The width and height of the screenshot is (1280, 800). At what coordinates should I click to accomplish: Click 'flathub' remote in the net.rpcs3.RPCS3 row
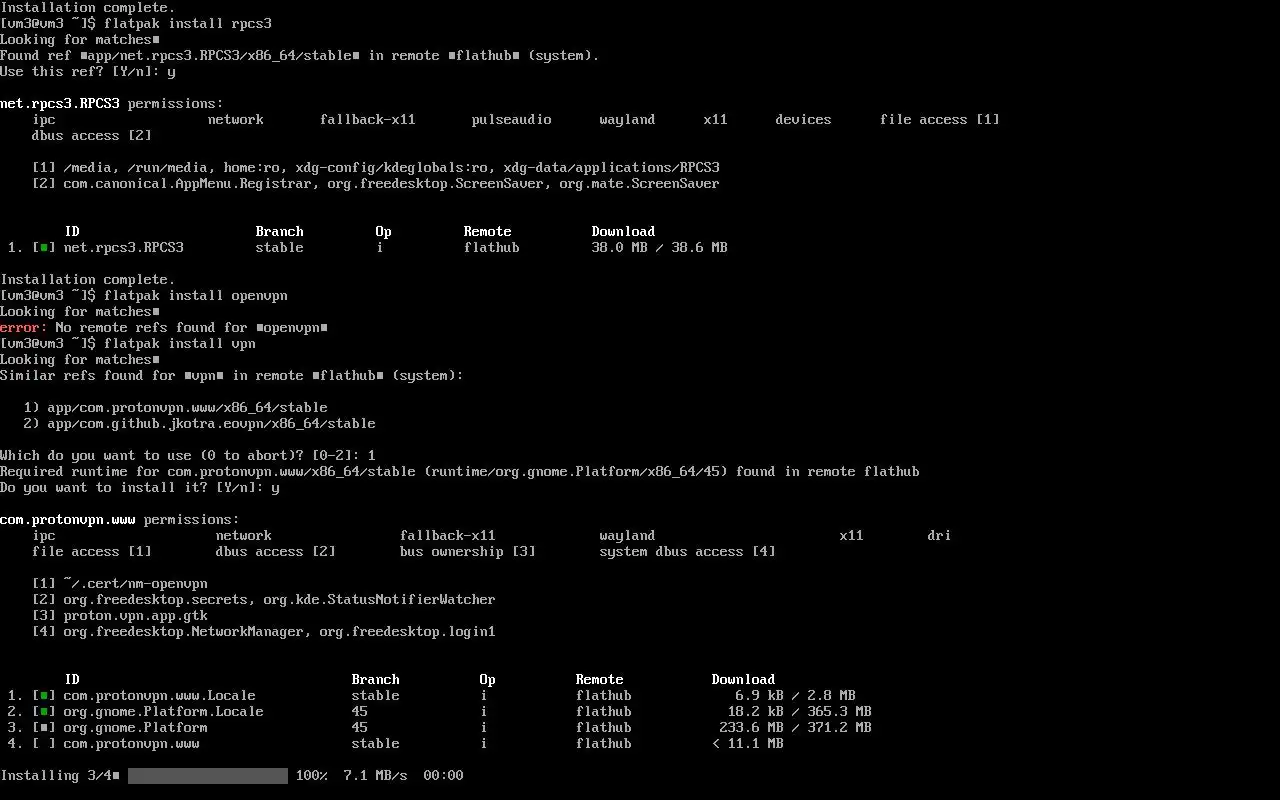pyautogui.click(x=492, y=248)
